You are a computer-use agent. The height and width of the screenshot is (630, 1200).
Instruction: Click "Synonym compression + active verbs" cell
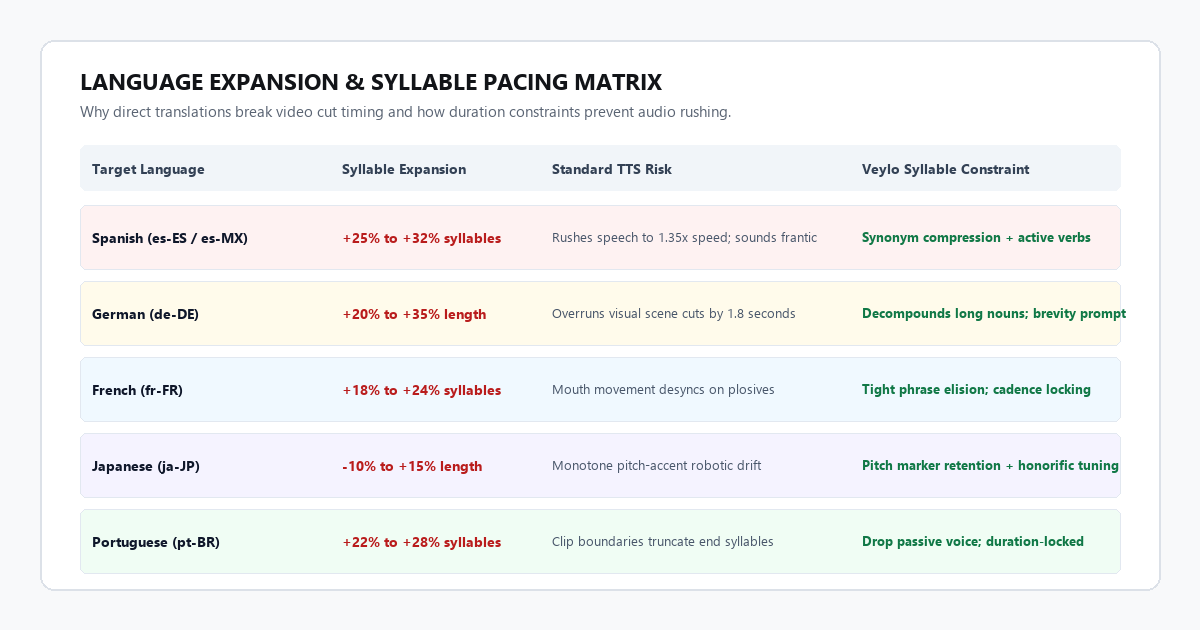point(976,238)
